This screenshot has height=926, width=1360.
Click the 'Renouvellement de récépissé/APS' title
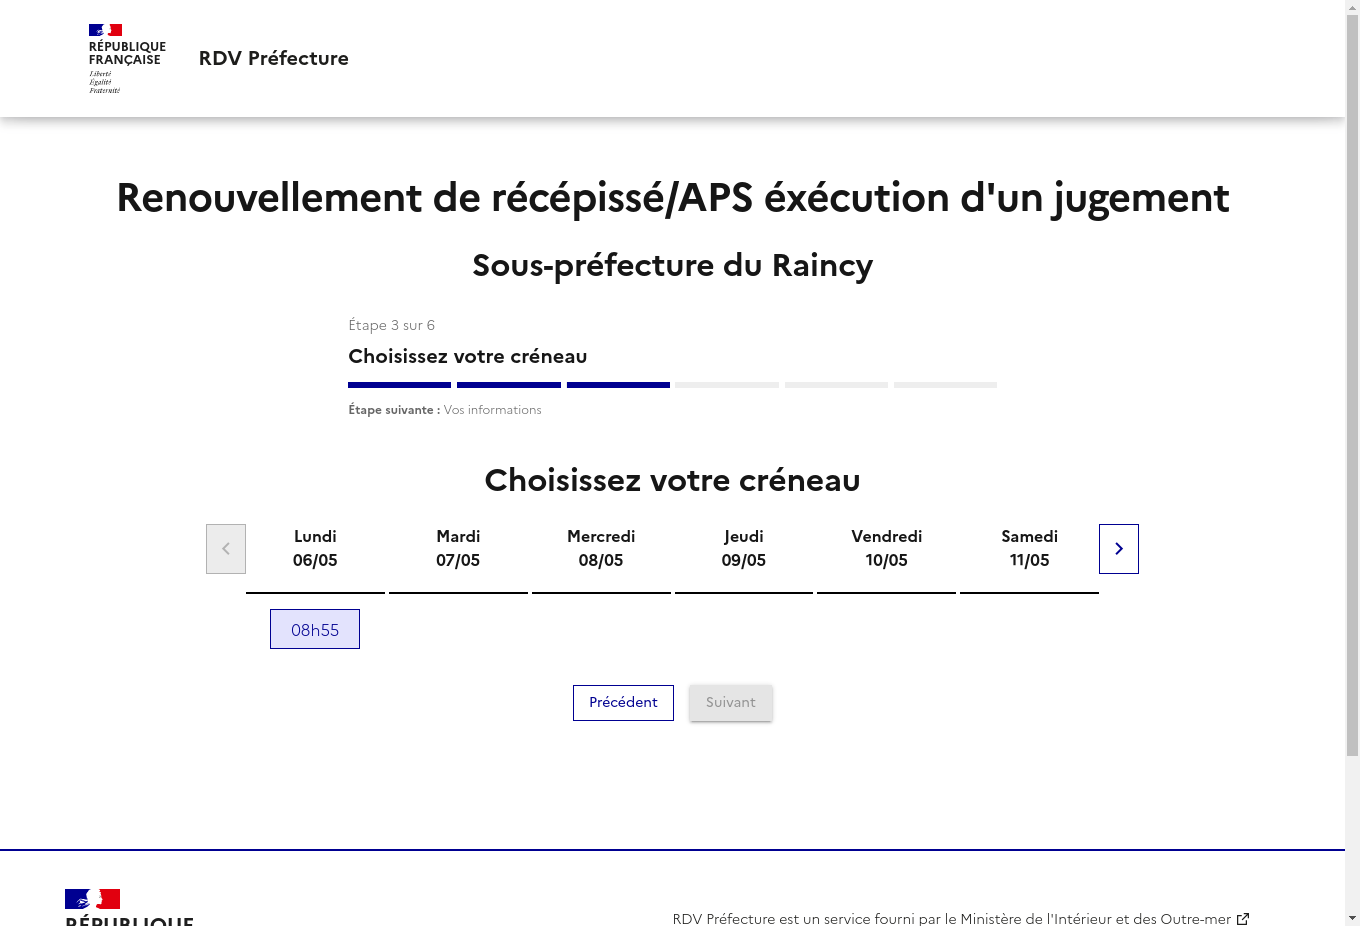(672, 198)
